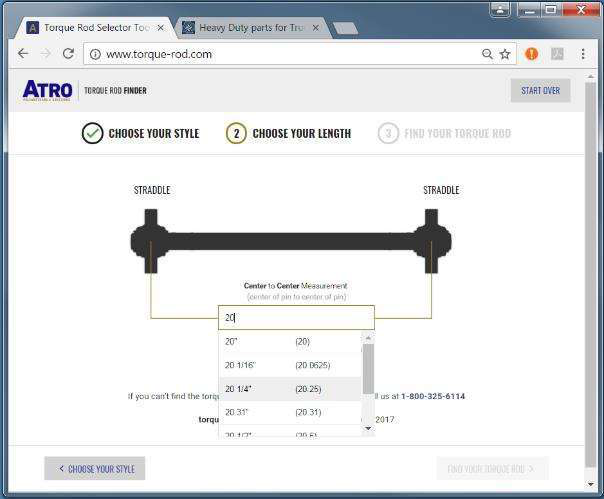The height and width of the screenshot is (499, 604).
Task: Click the TORQUE ROD FINDER heading
Action: click(x=115, y=91)
